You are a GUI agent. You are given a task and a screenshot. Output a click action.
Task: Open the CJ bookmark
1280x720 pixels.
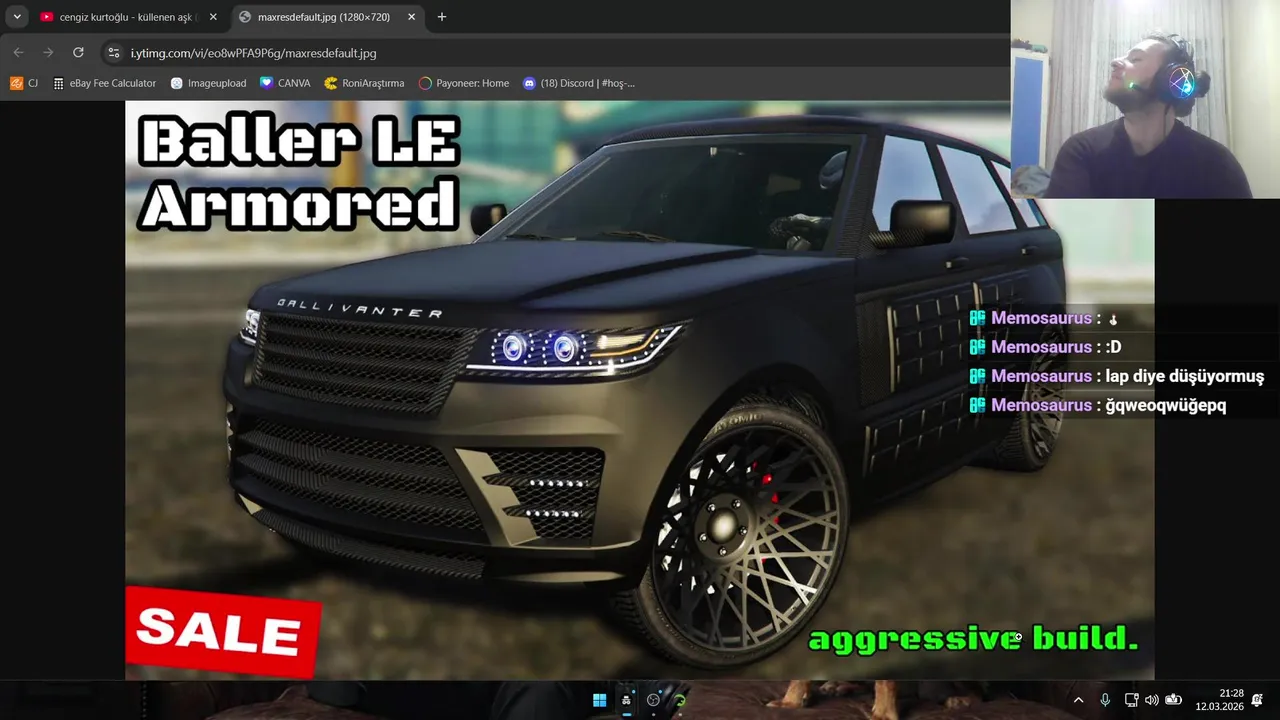click(x=24, y=83)
